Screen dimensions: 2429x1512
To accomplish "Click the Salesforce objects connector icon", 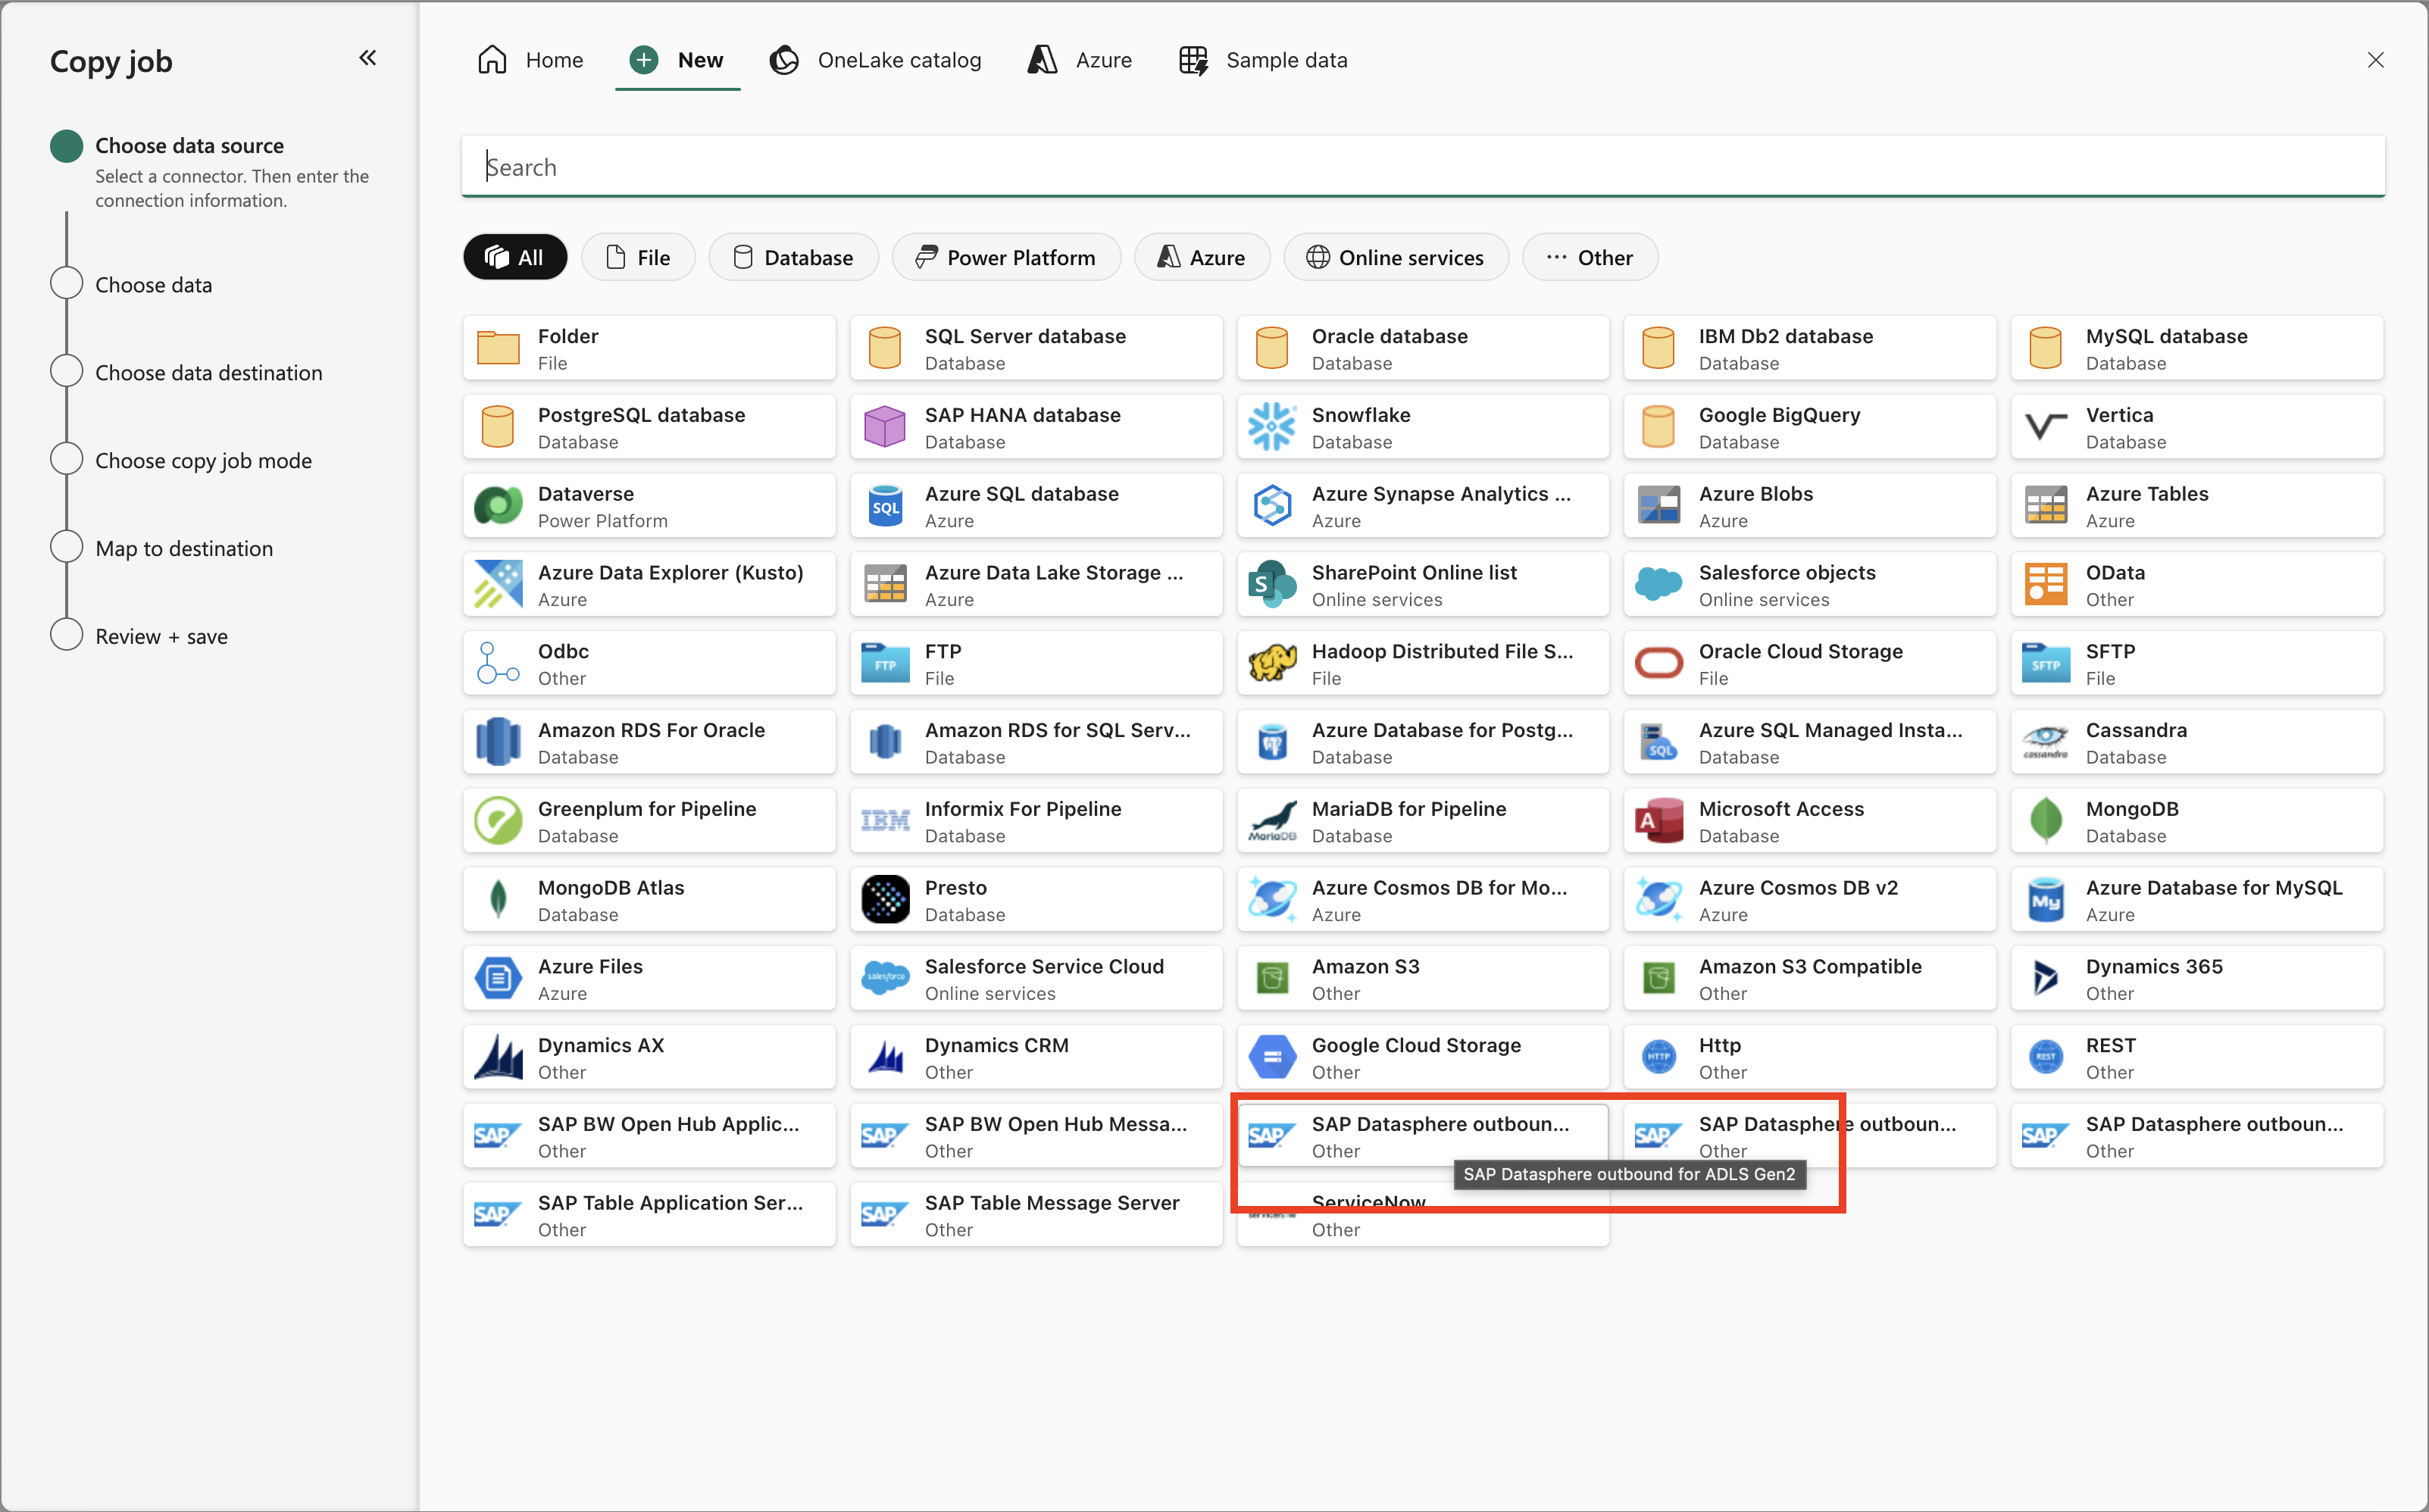I will pyautogui.click(x=1659, y=584).
